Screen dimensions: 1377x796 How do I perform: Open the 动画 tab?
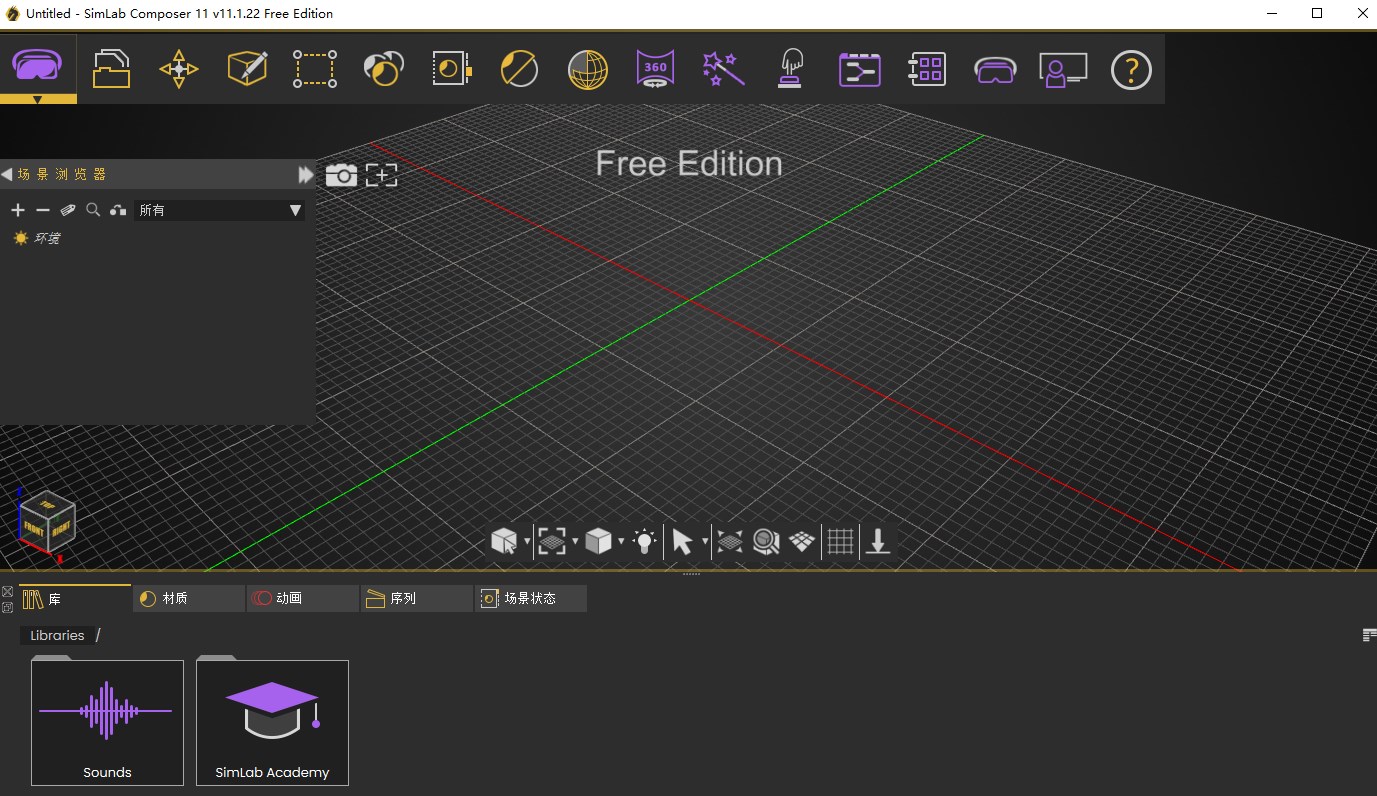302,597
